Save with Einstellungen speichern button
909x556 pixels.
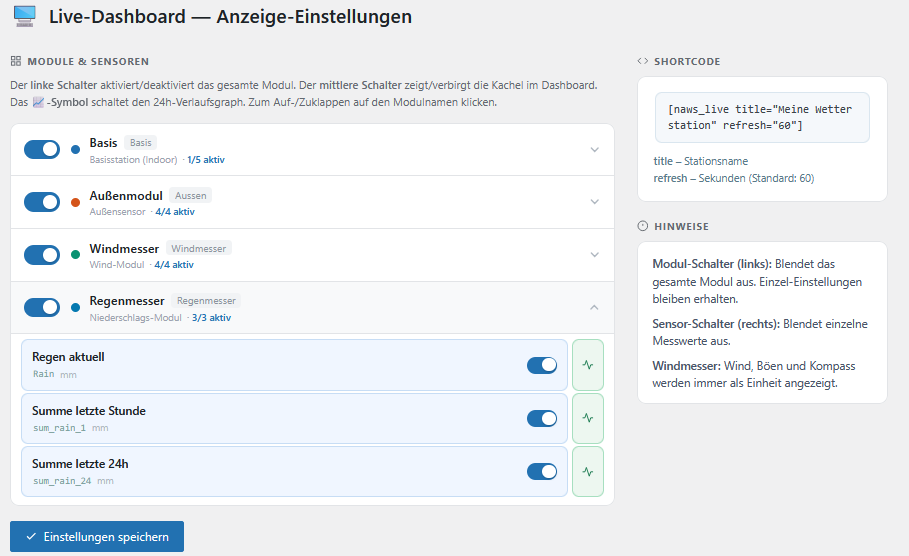tap(97, 537)
